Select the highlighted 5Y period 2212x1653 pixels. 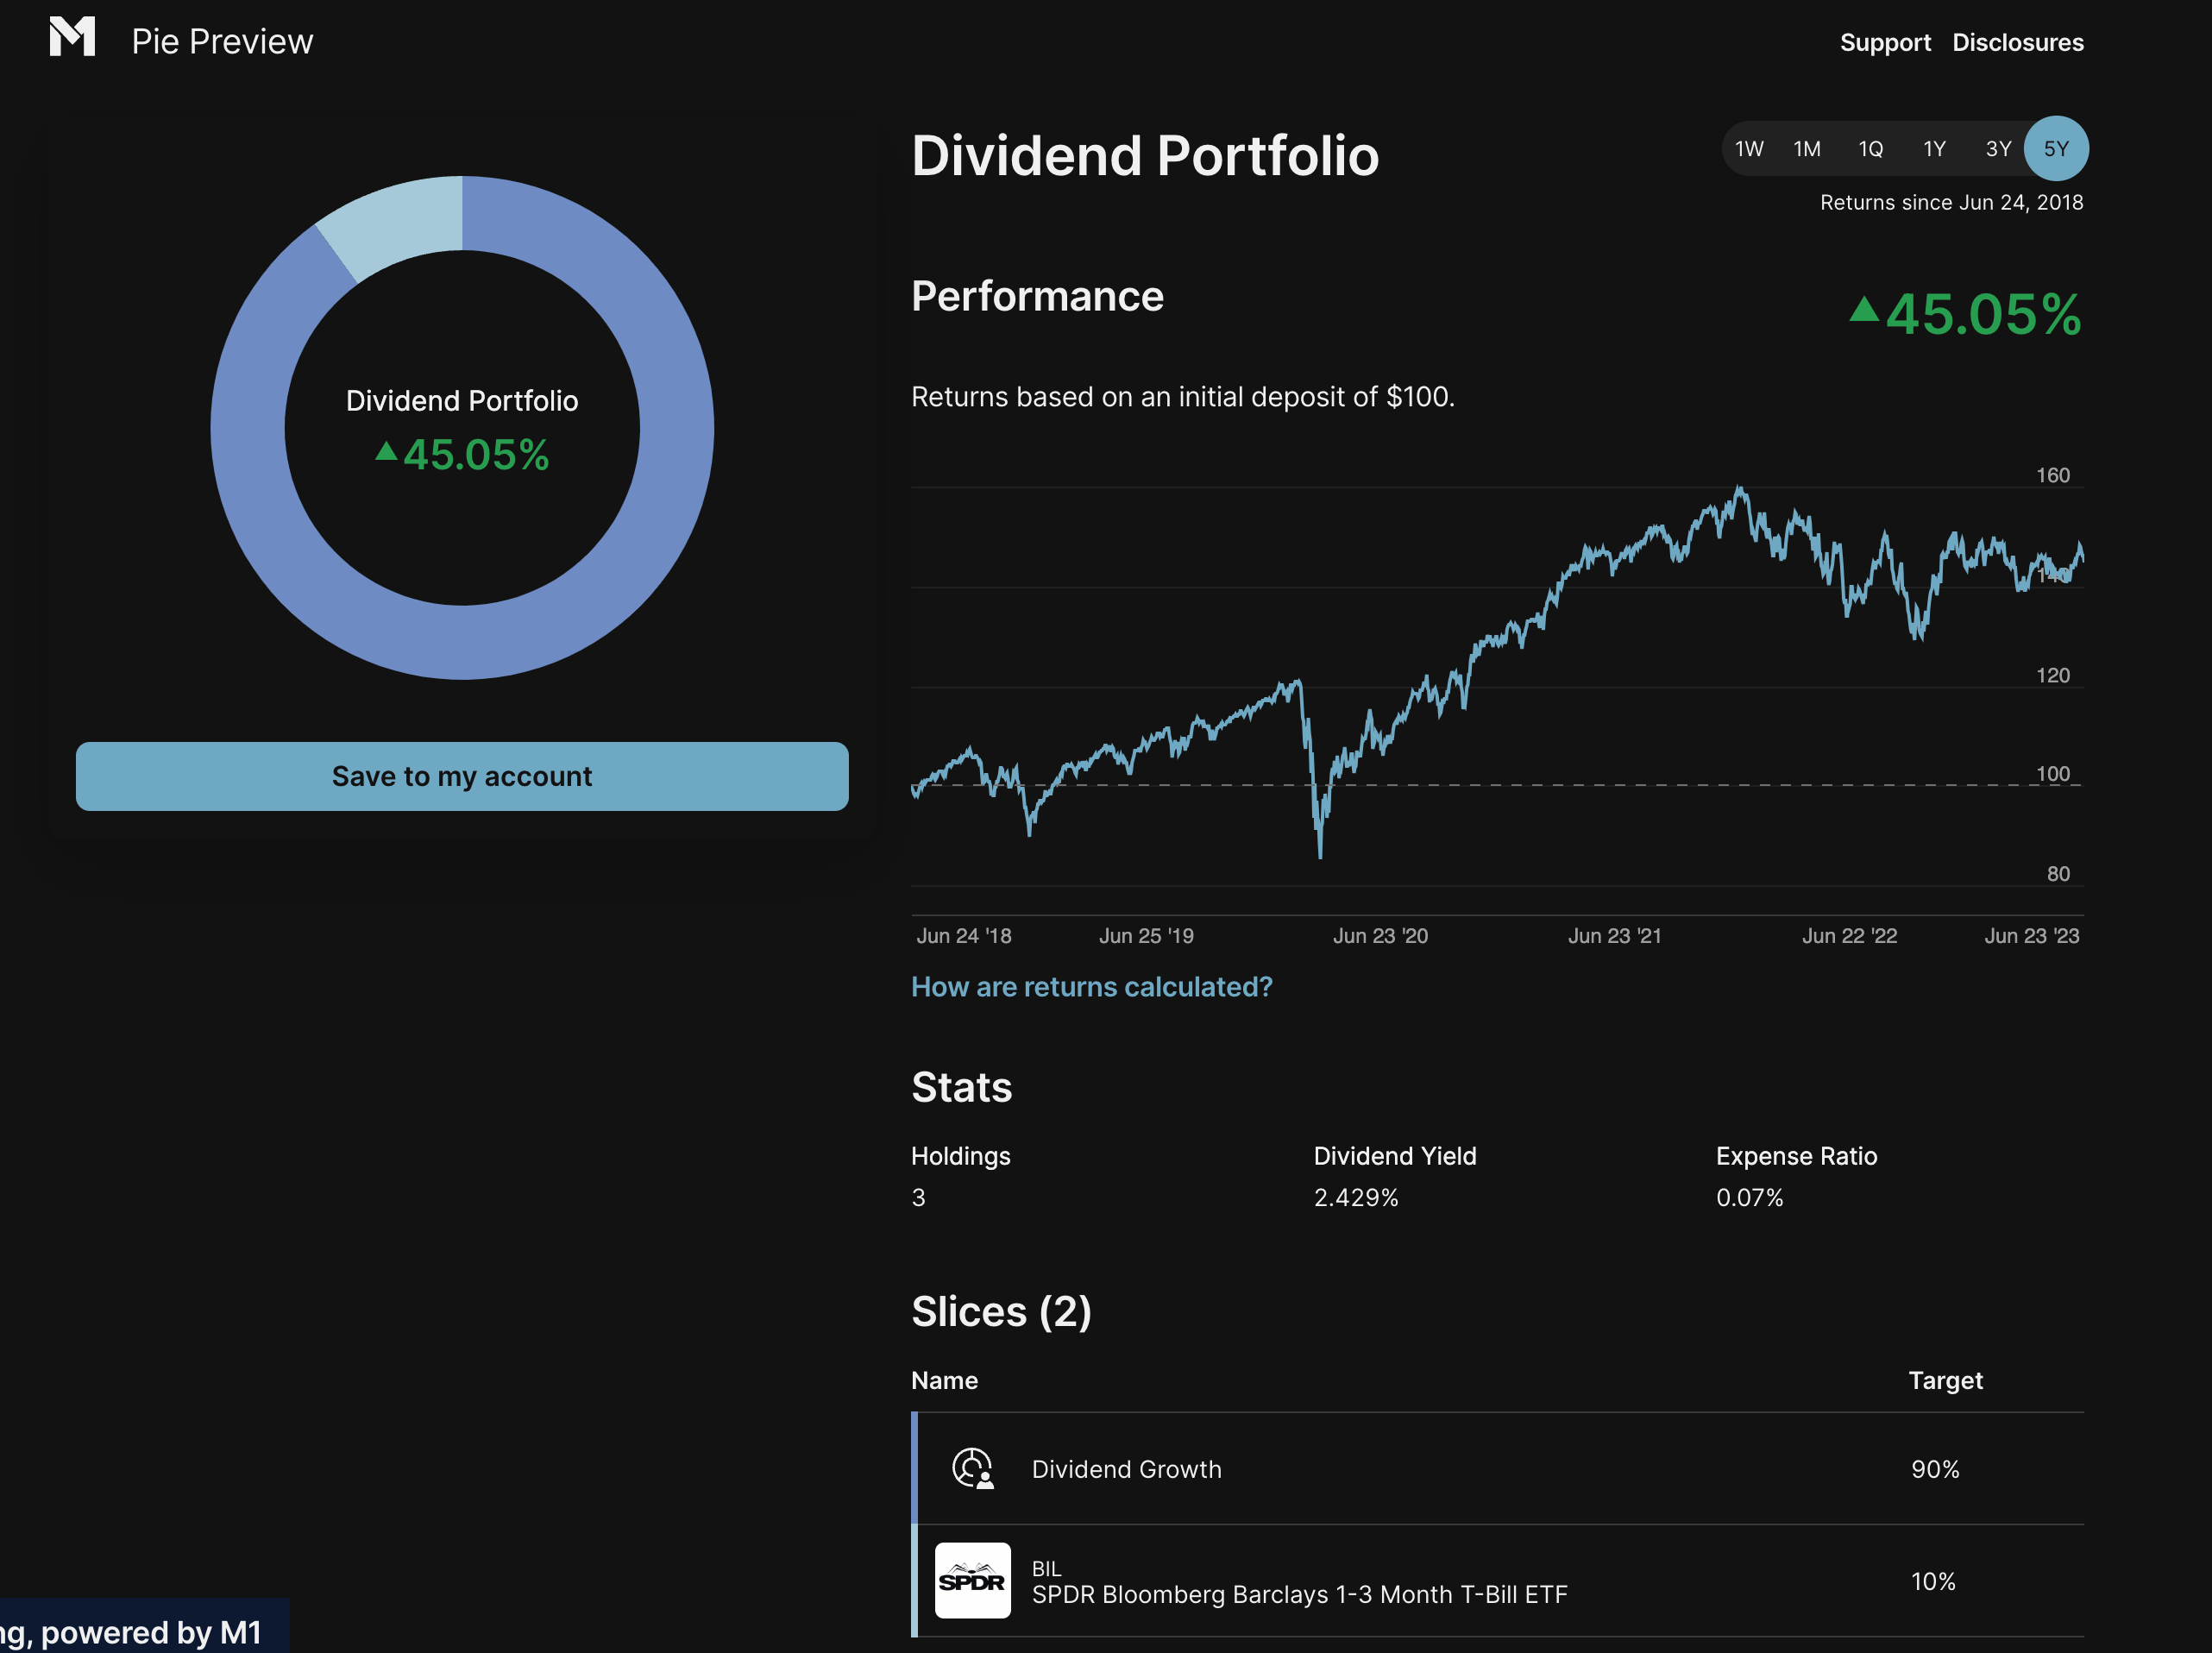[x=2055, y=149]
